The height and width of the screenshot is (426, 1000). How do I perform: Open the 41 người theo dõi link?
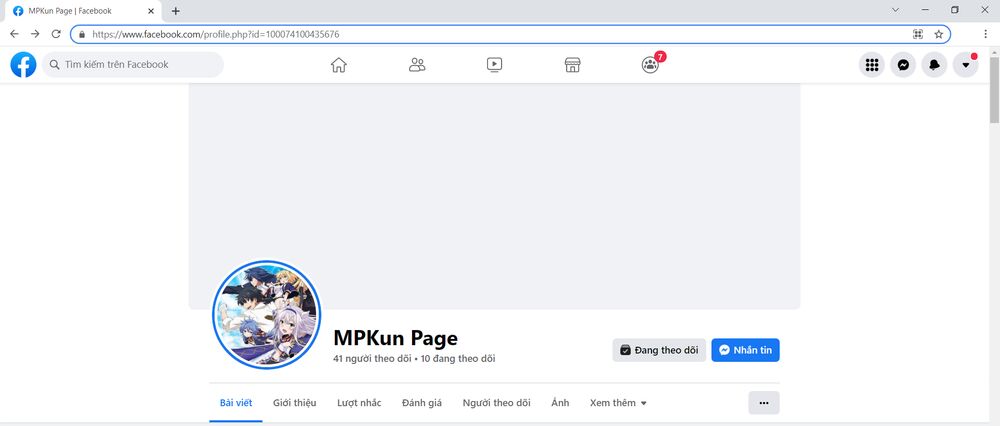point(373,358)
